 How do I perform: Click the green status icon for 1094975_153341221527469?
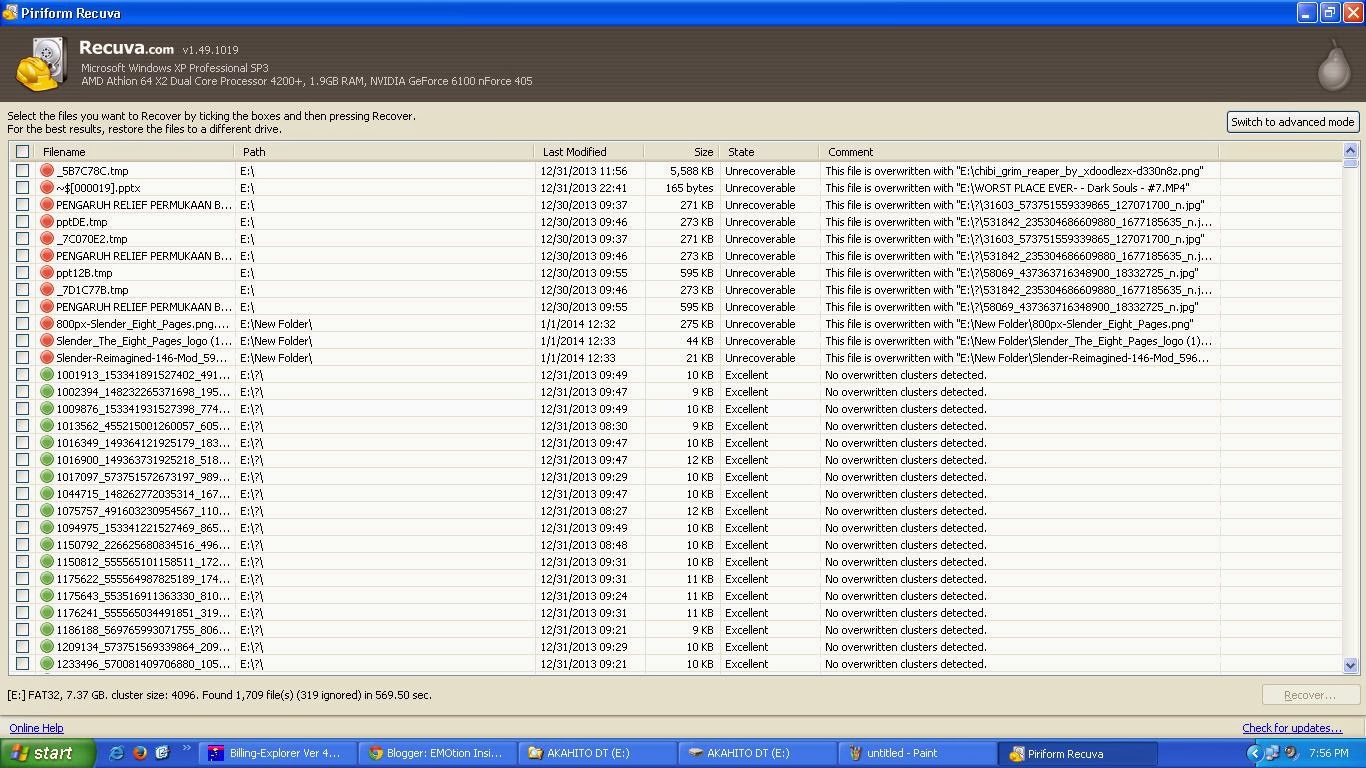point(47,528)
